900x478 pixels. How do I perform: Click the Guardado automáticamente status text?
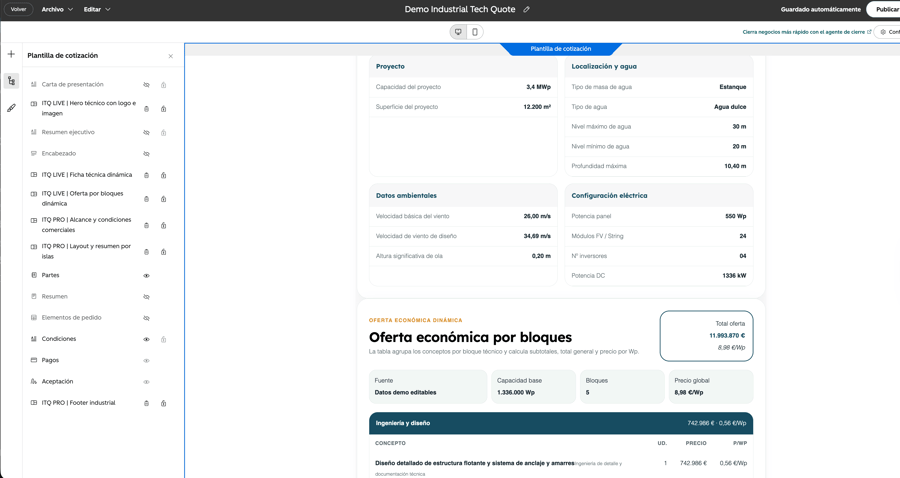(820, 9)
